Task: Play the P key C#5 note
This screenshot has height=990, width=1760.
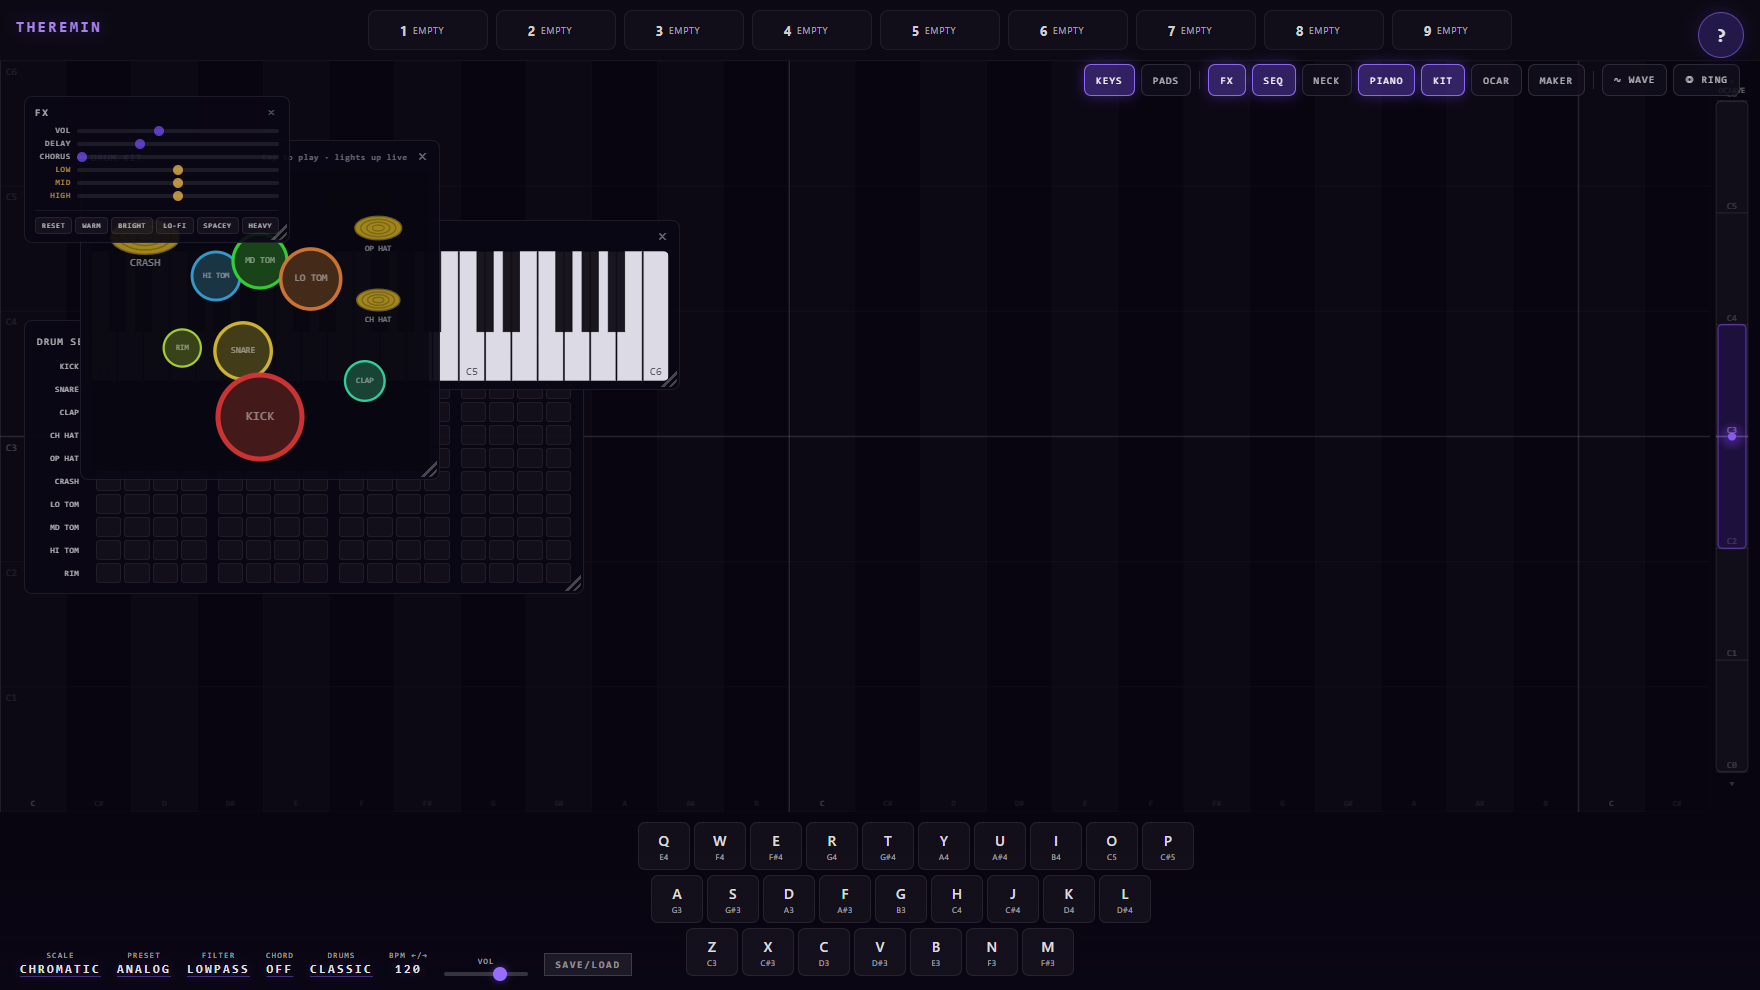Action: point(1168,846)
